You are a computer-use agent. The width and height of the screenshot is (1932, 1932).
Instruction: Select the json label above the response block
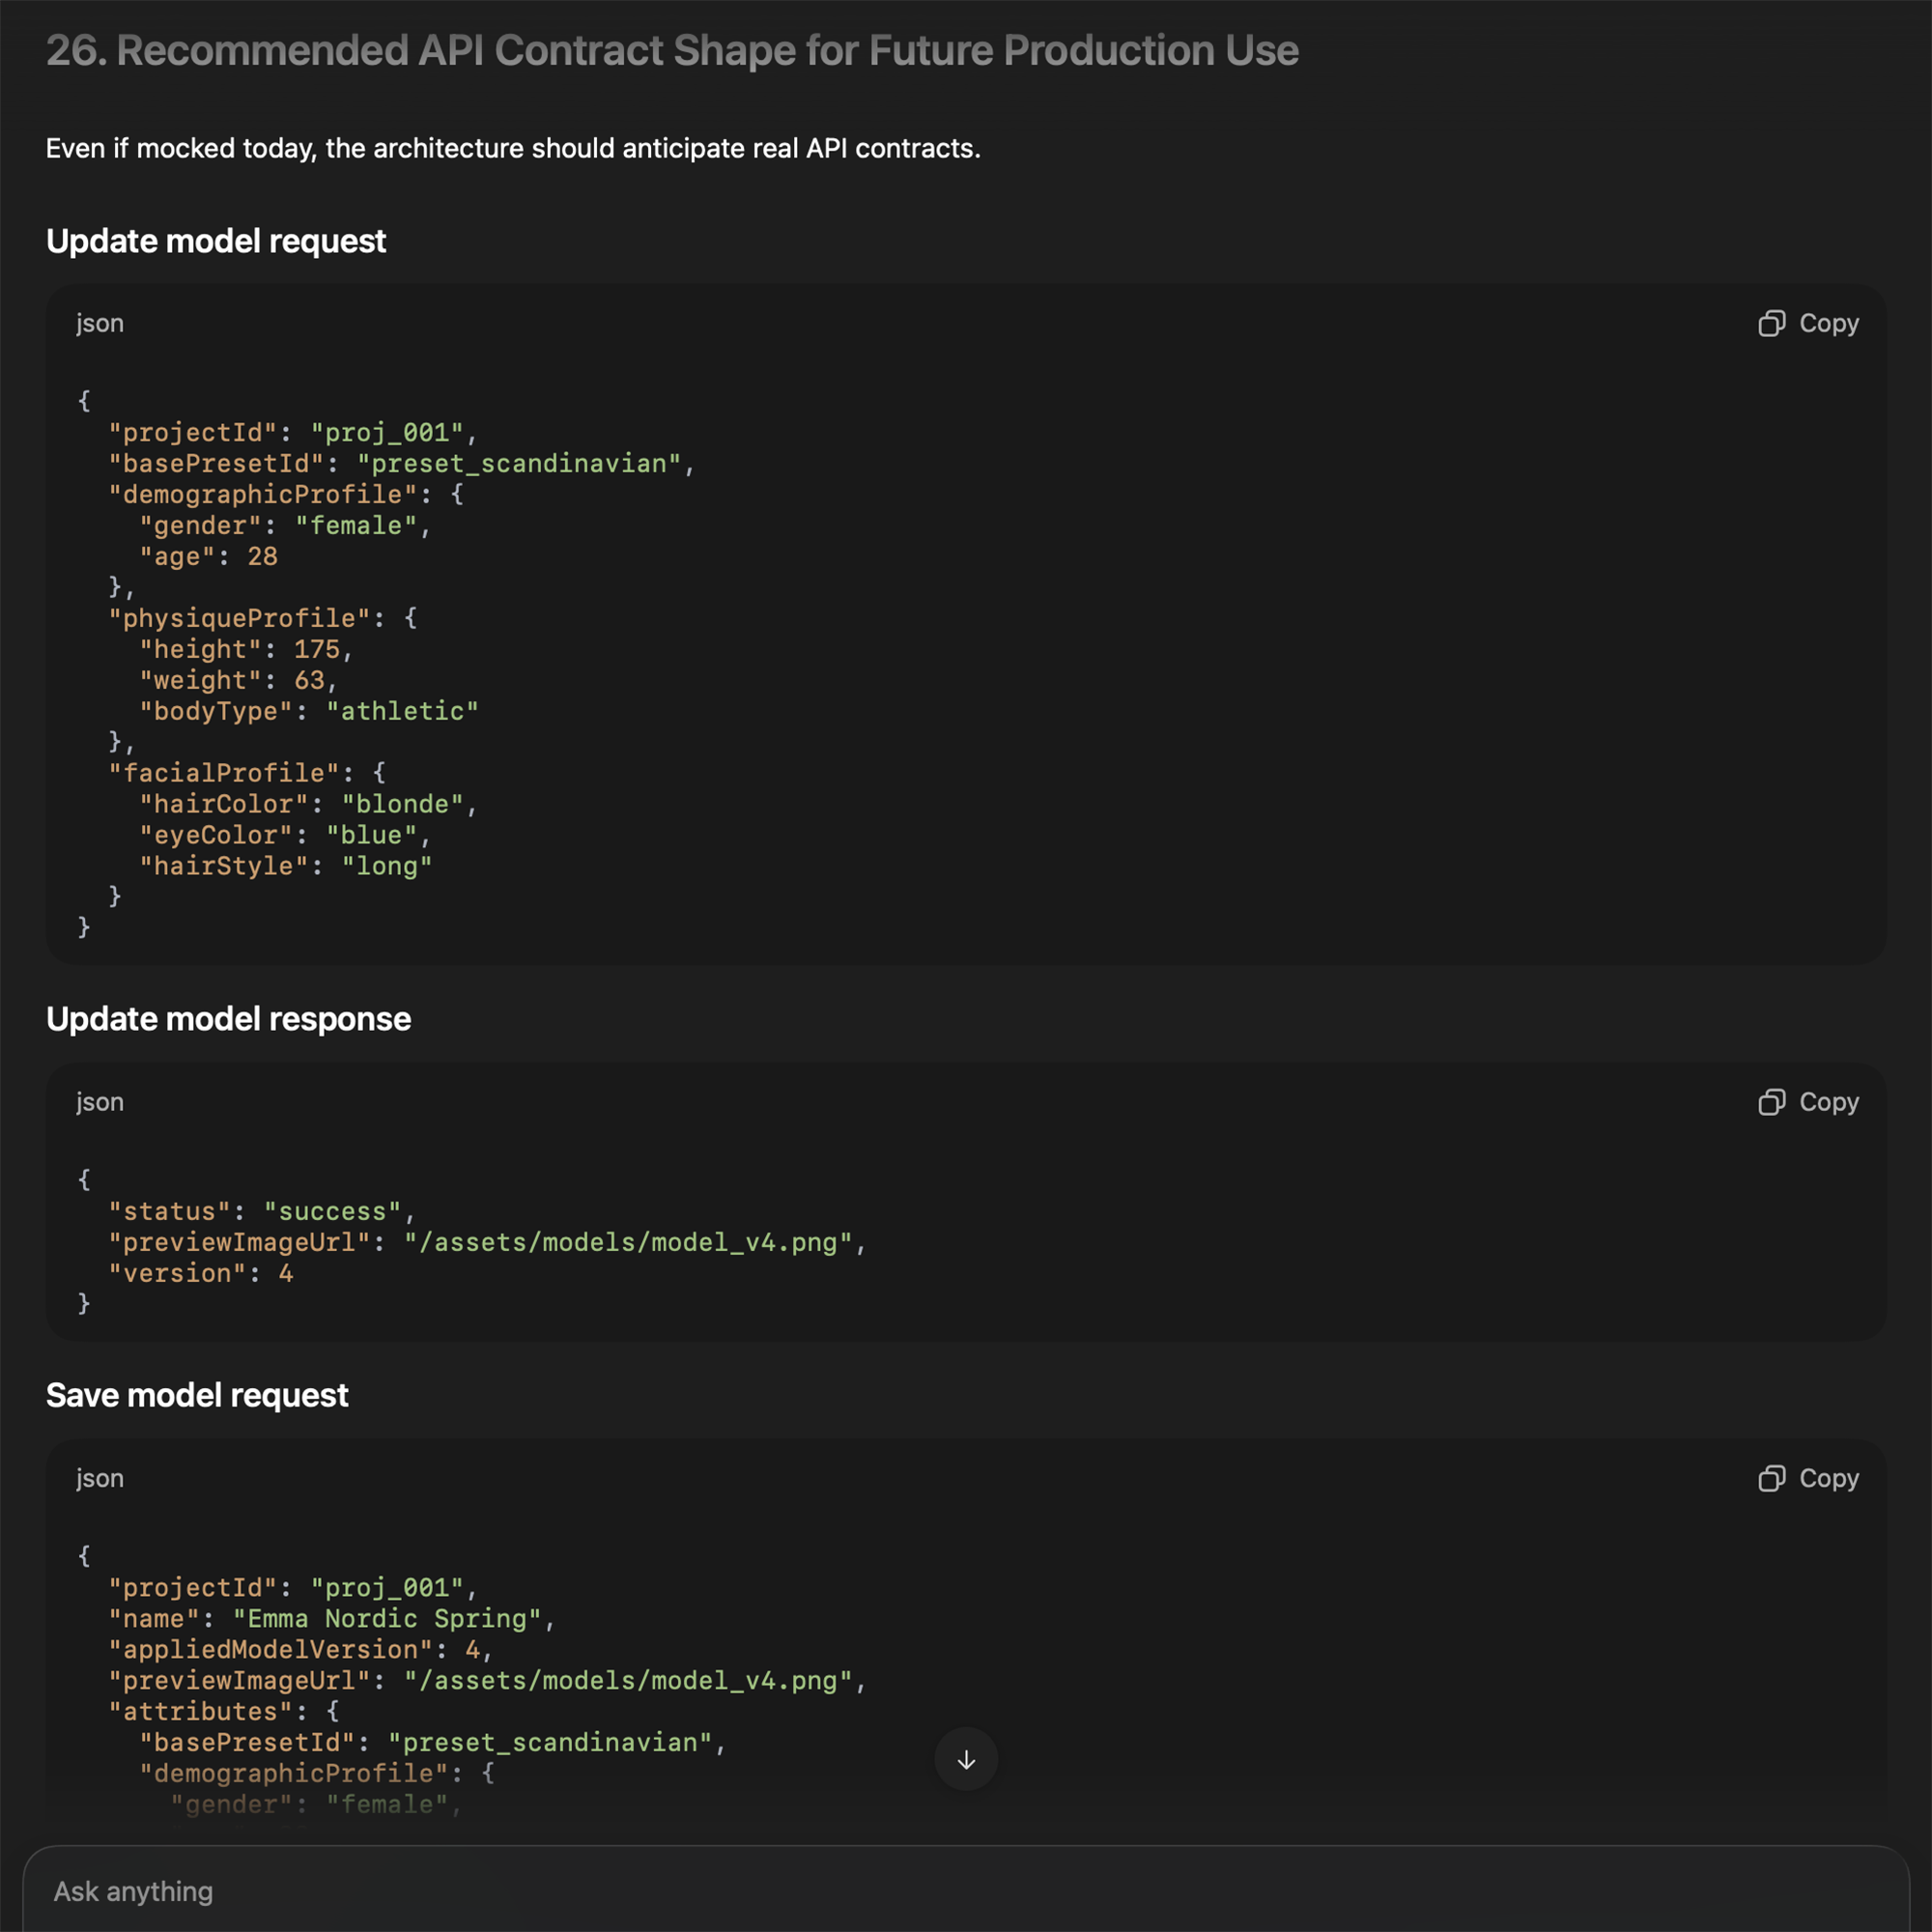point(100,1102)
